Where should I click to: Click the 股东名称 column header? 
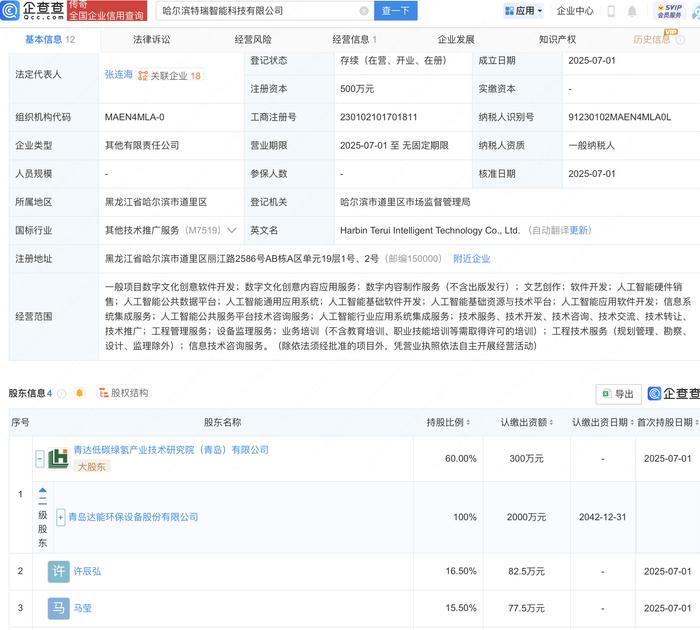[x=222, y=422]
